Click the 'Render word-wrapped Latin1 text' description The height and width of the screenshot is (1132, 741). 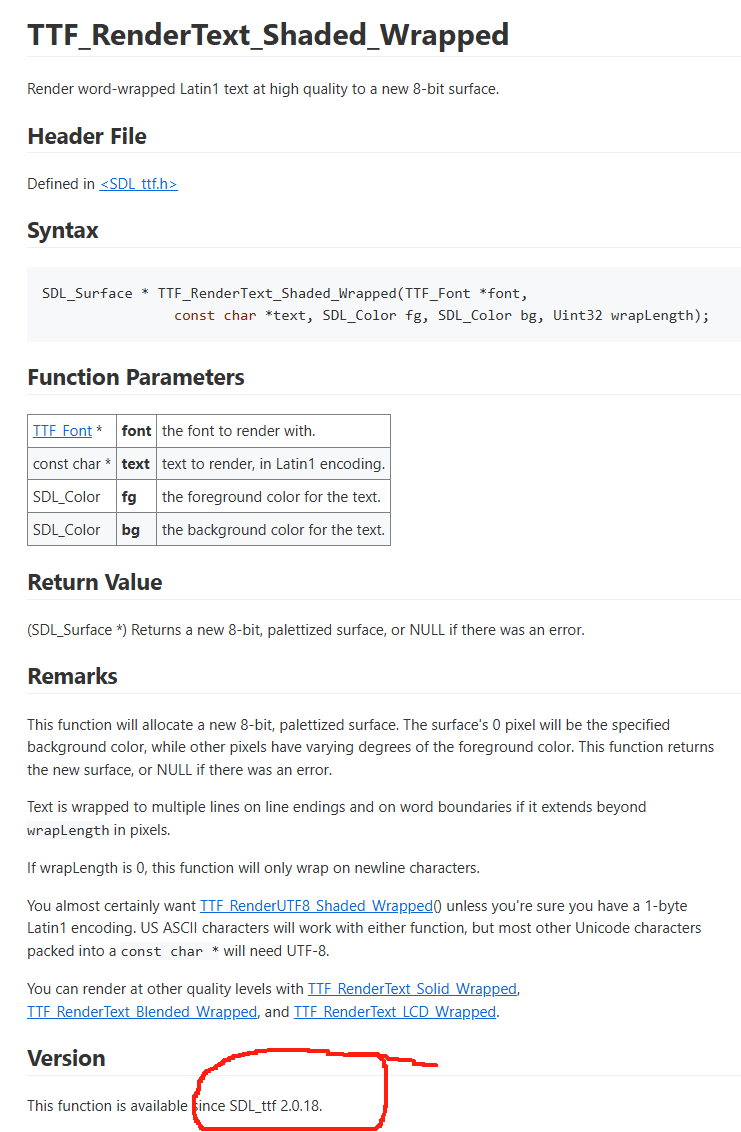pos(263,90)
